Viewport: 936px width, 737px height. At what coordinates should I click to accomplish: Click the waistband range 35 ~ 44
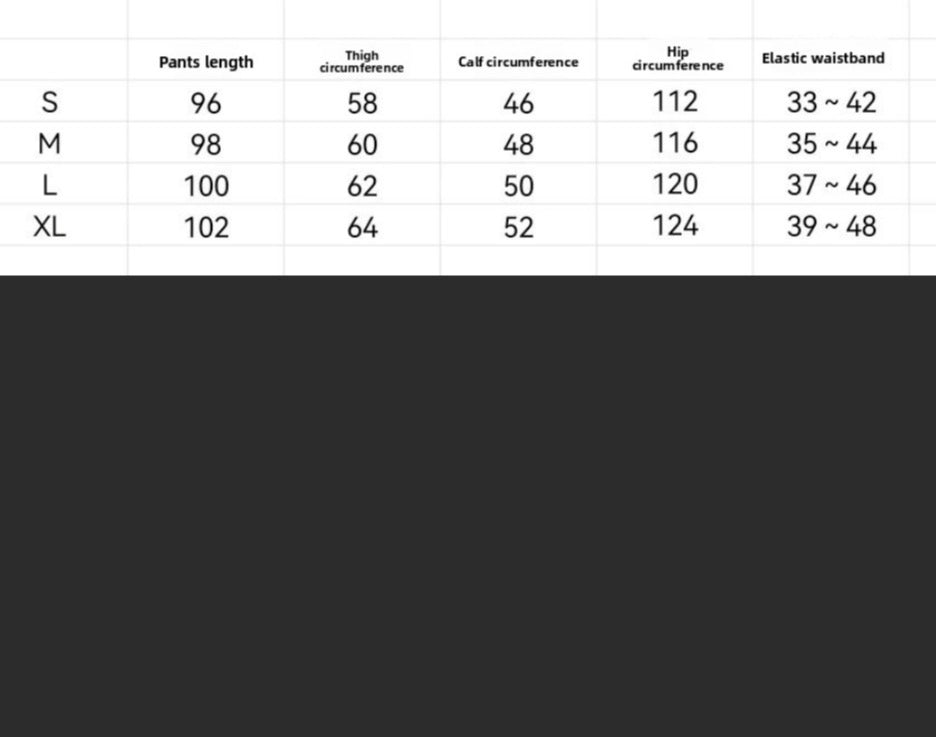[831, 144]
